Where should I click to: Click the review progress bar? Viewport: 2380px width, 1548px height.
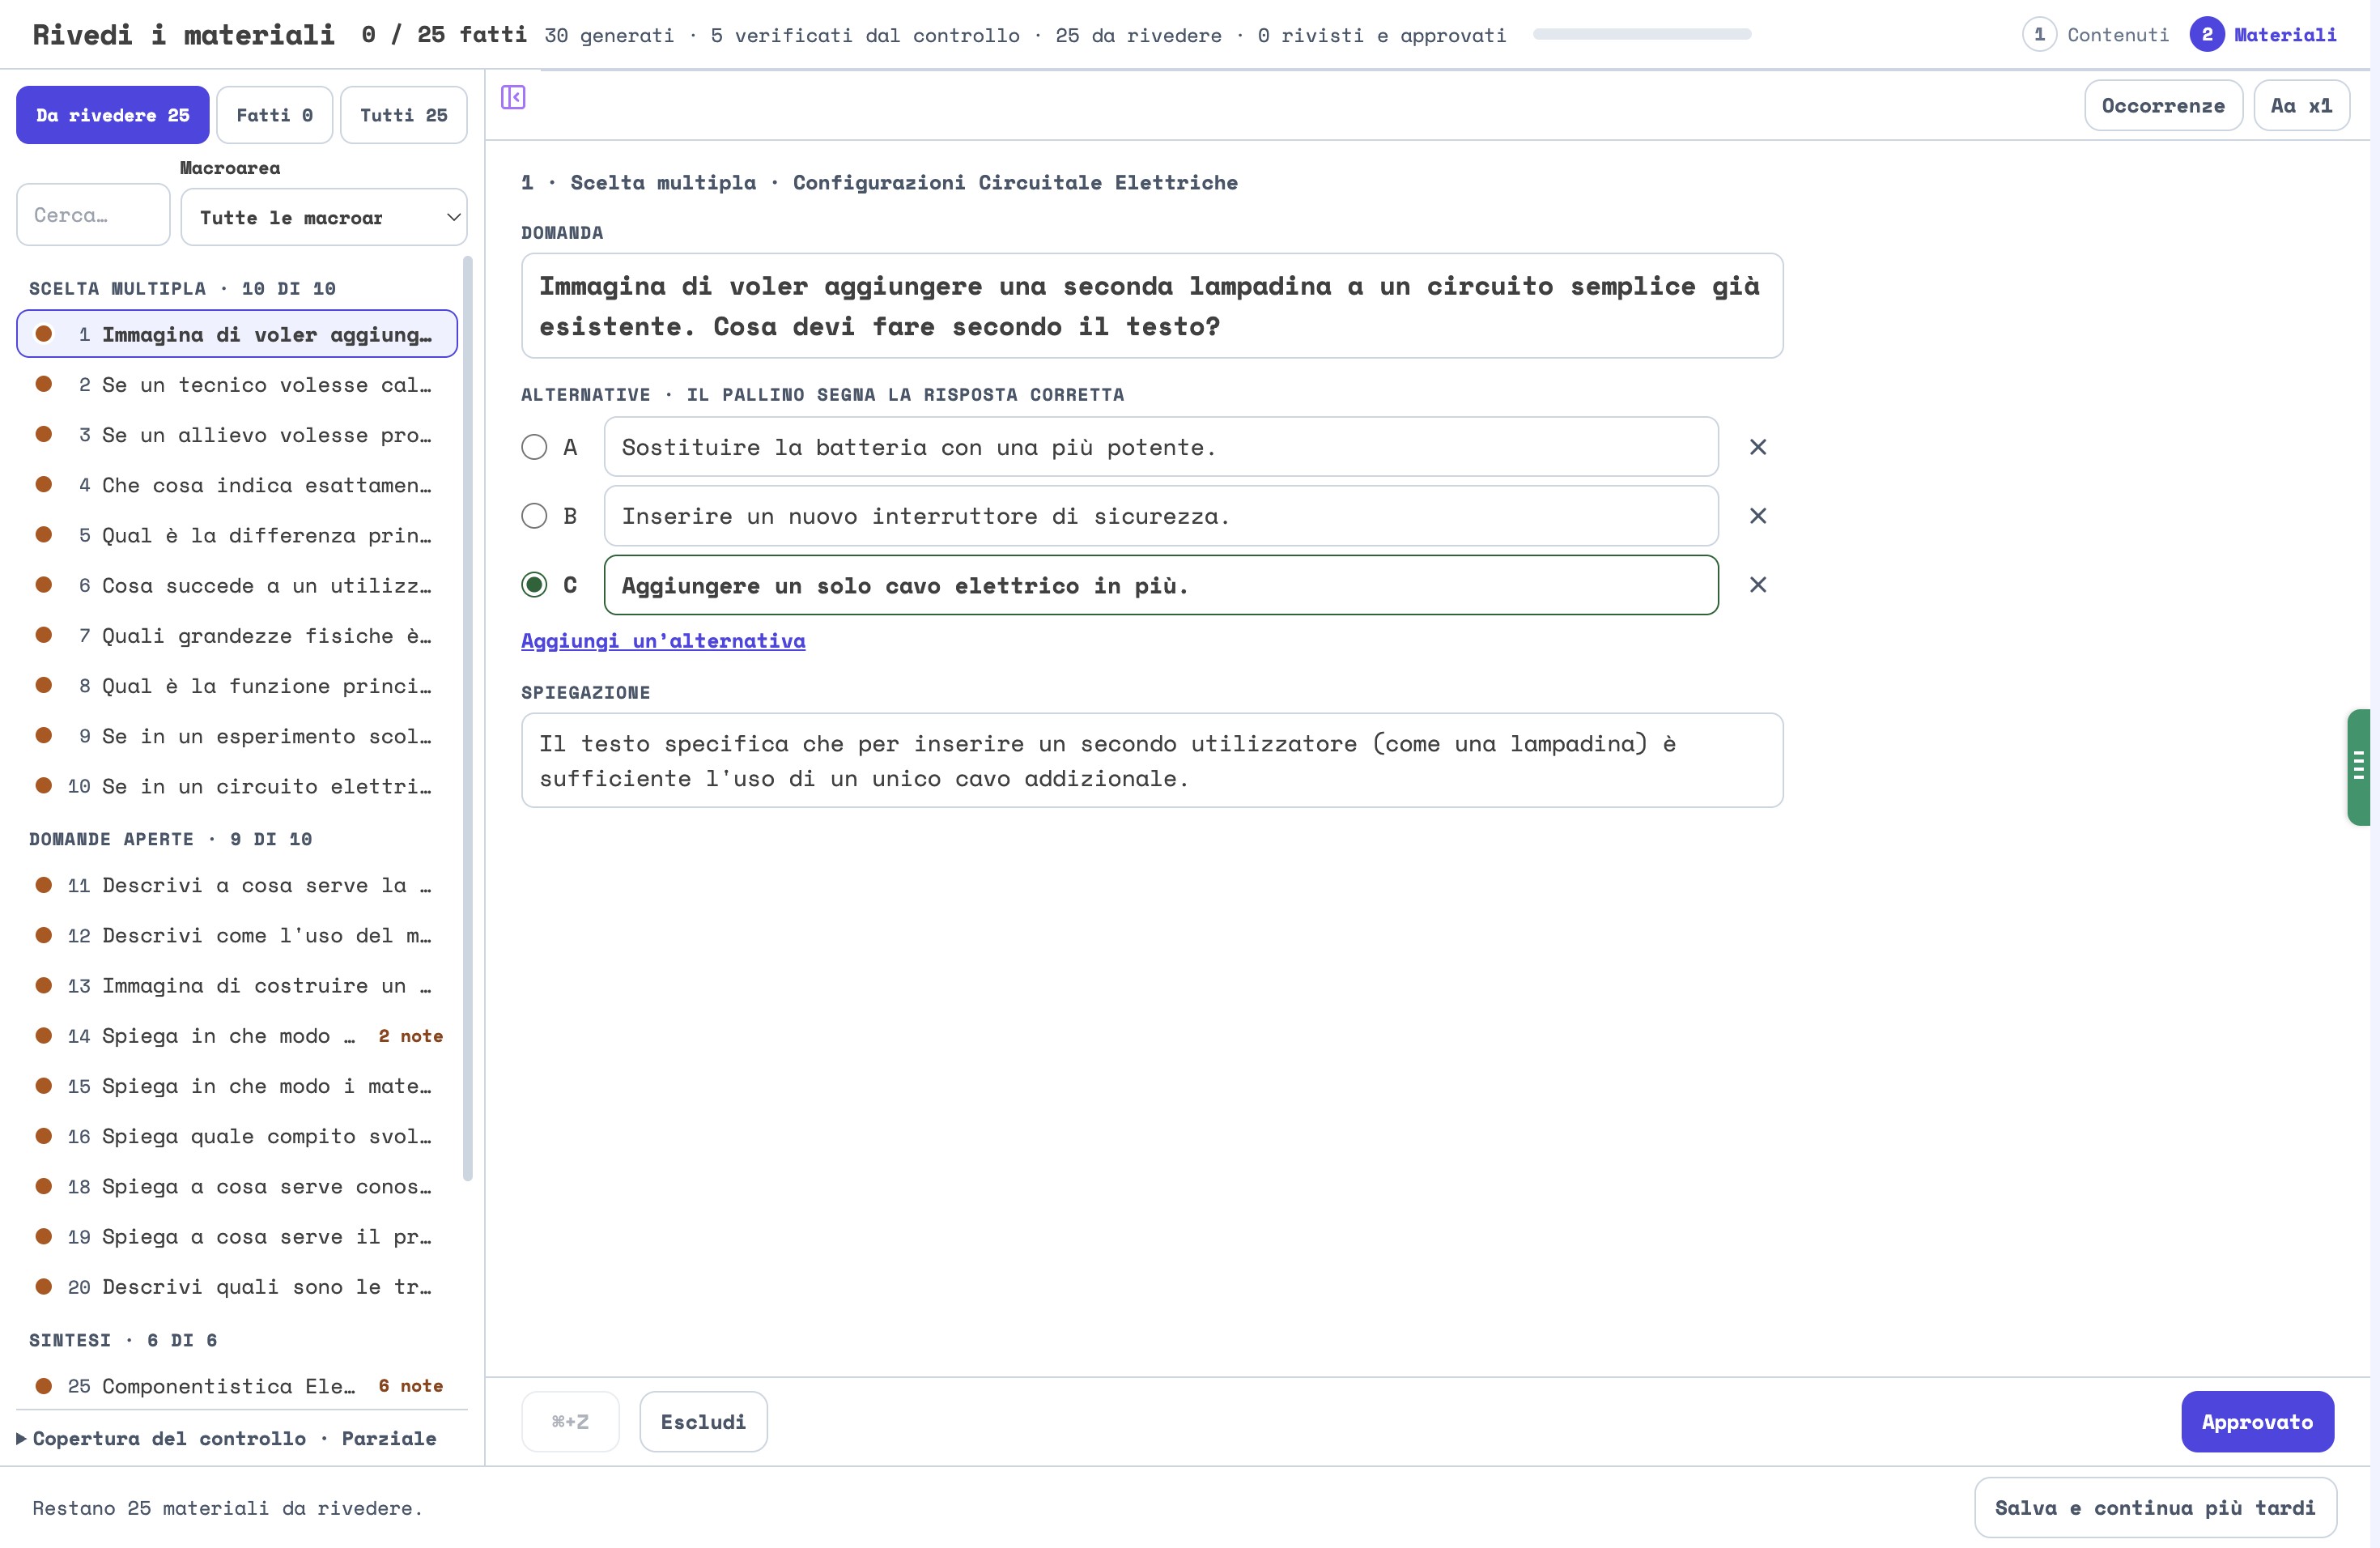pos(1642,34)
